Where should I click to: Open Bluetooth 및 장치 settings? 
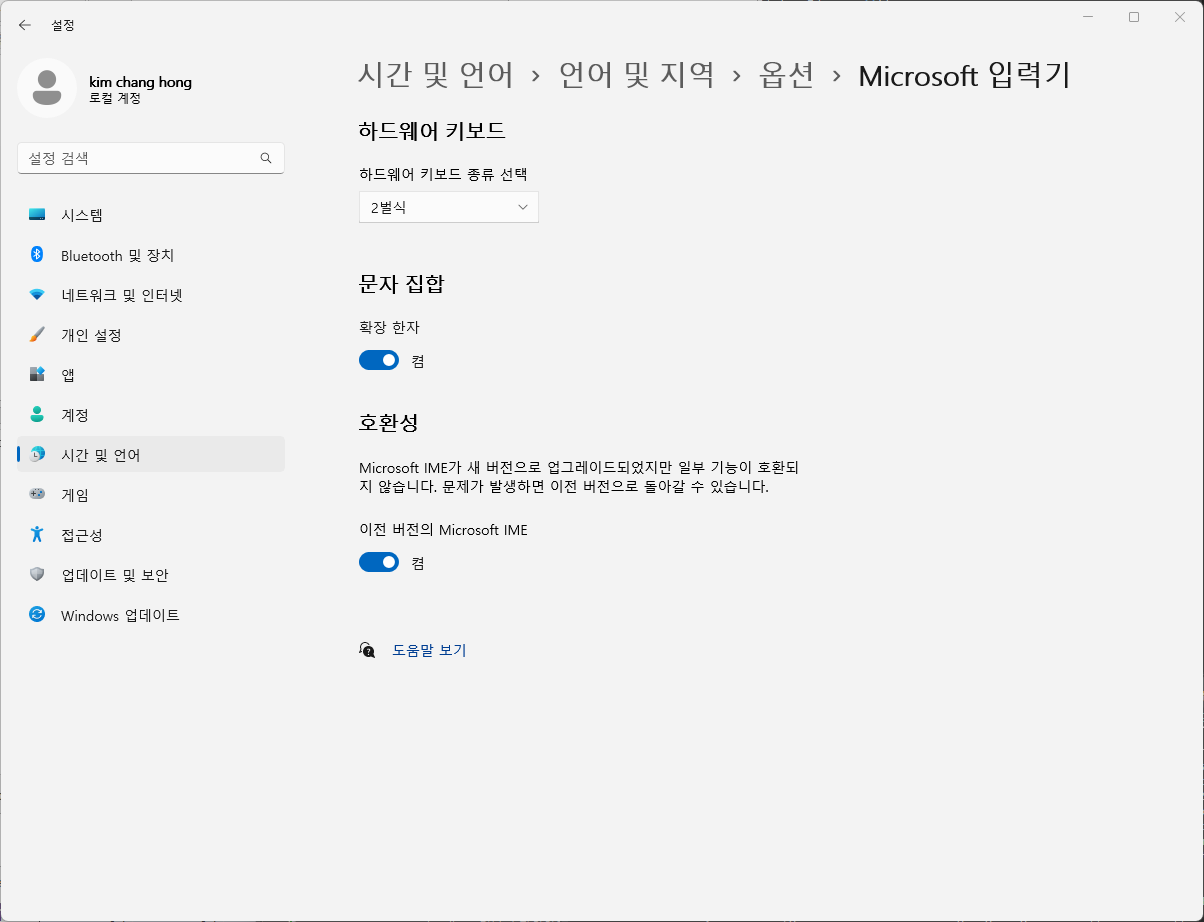[x=151, y=255]
